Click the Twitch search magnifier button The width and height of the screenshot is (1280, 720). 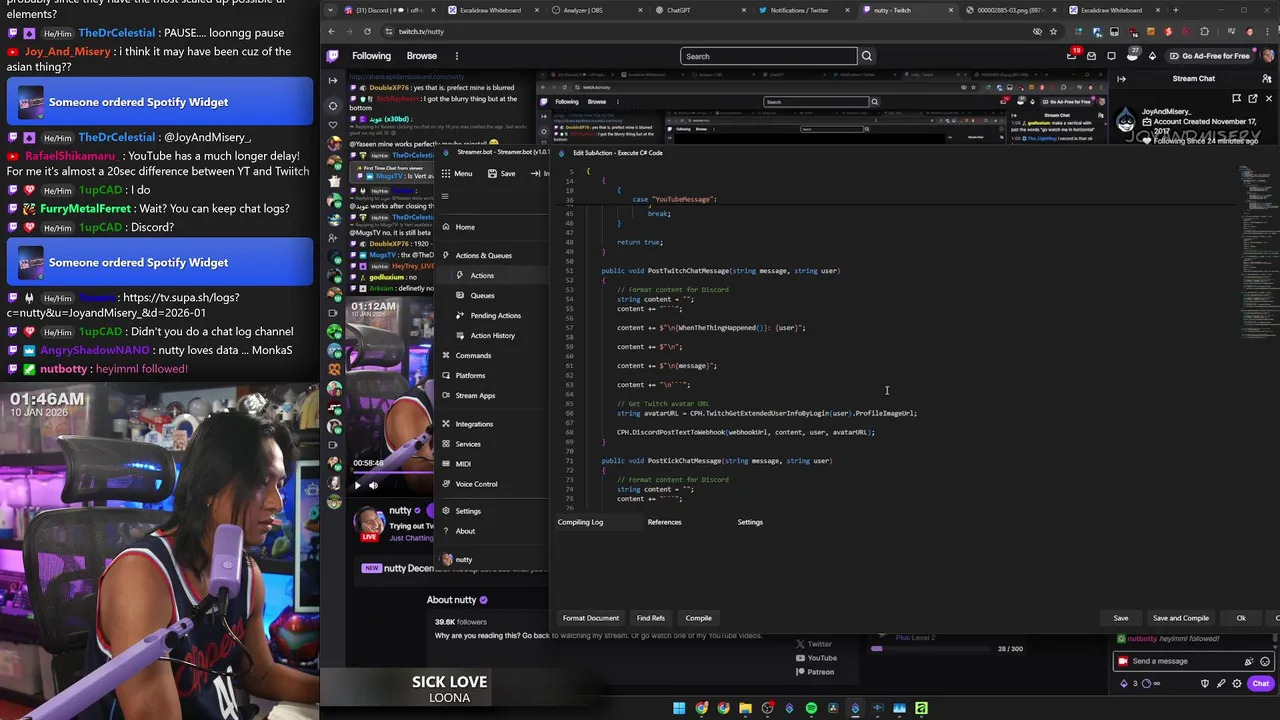click(867, 56)
